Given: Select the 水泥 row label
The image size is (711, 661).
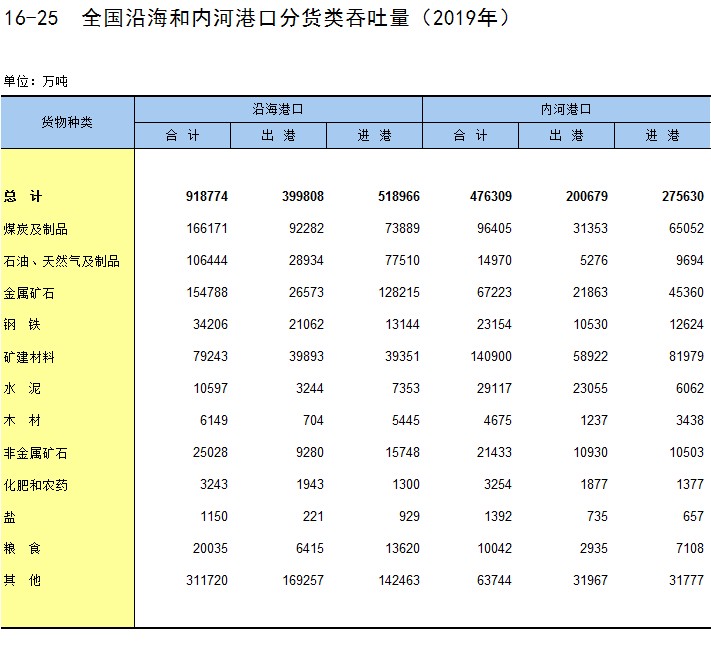Looking at the screenshot, I should click(x=22, y=389).
